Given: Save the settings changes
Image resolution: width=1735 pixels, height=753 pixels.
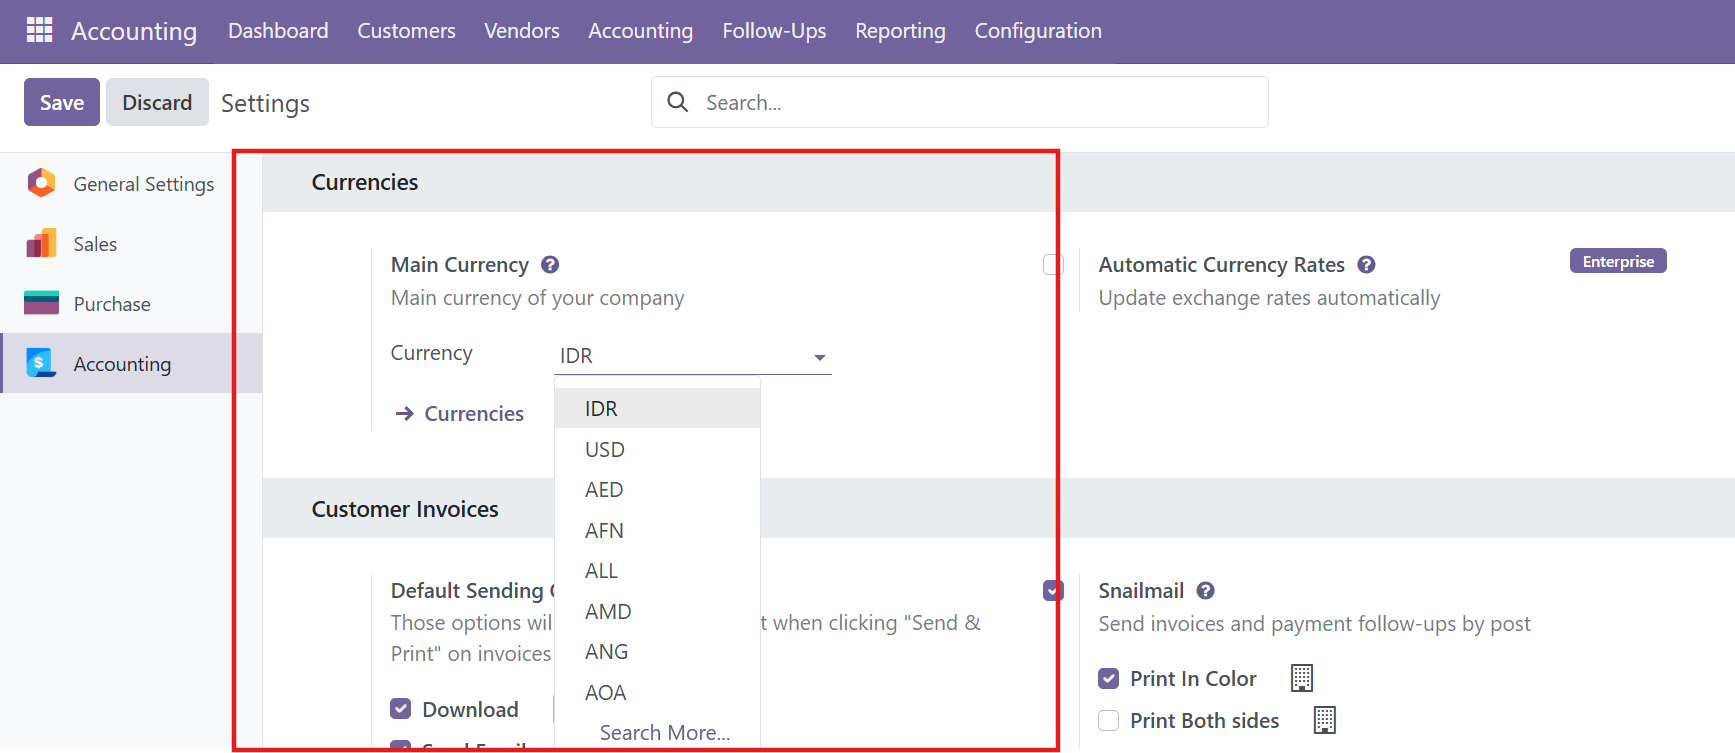Looking at the screenshot, I should click(62, 102).
